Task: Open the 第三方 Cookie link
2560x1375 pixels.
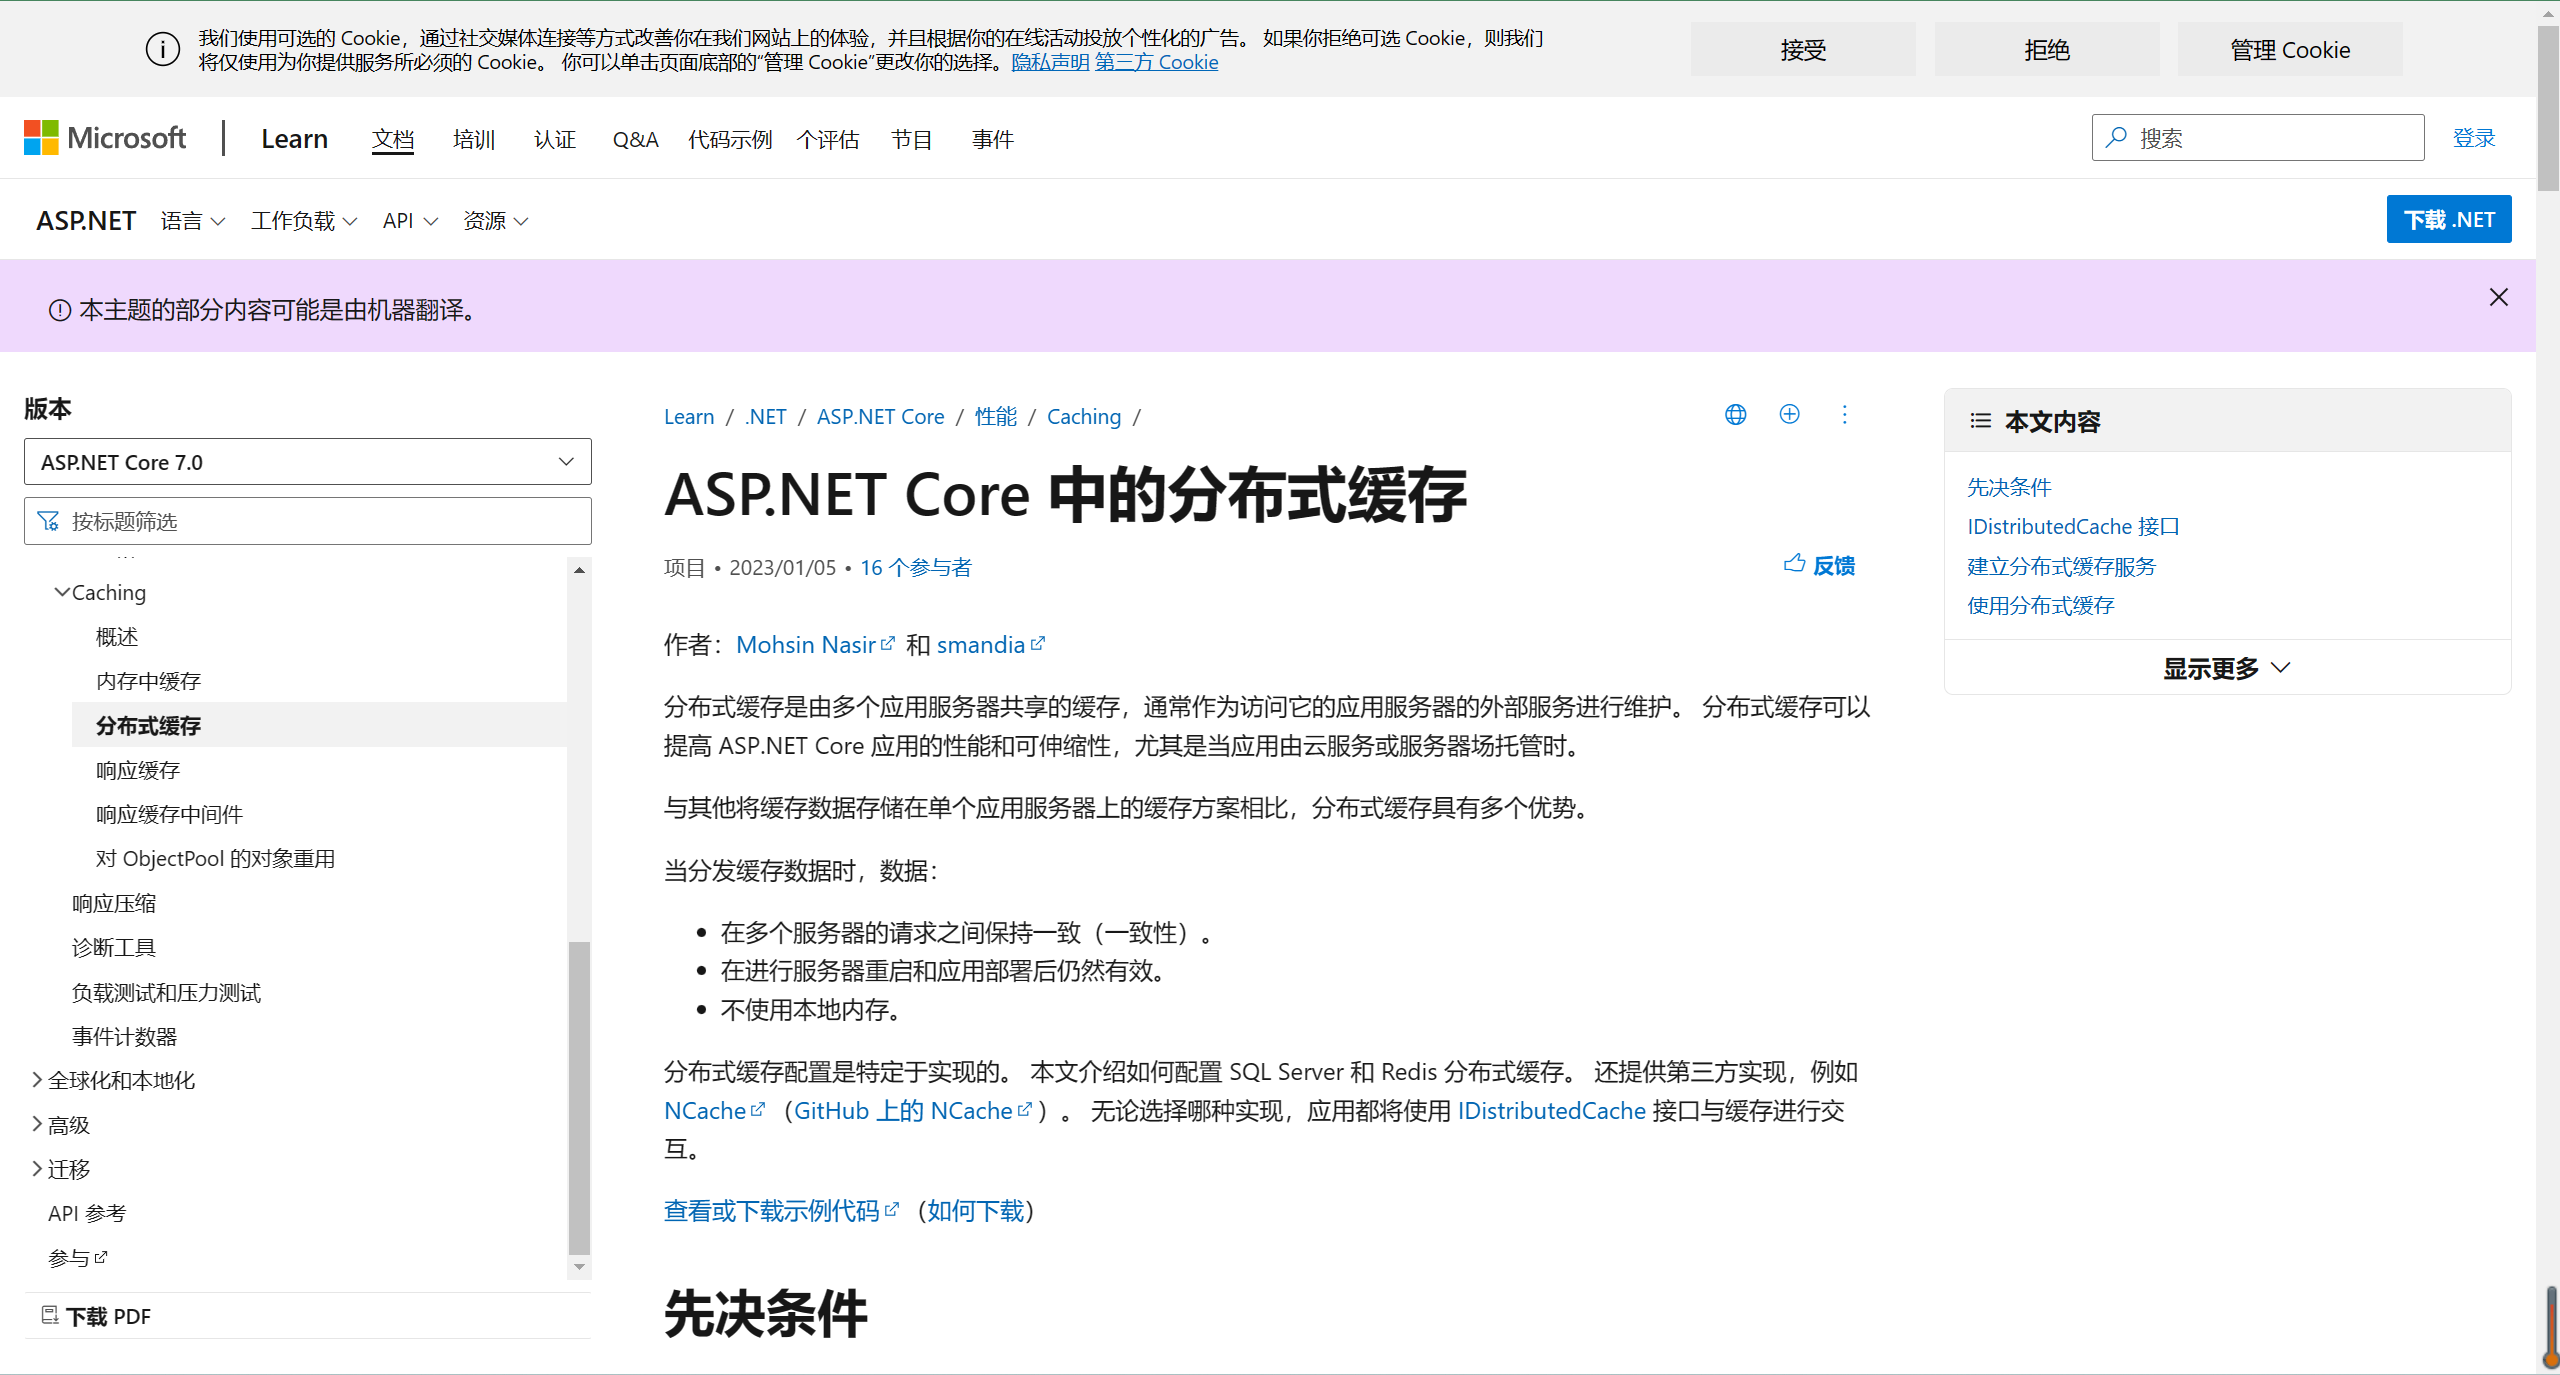Action: pos(1157,62)
